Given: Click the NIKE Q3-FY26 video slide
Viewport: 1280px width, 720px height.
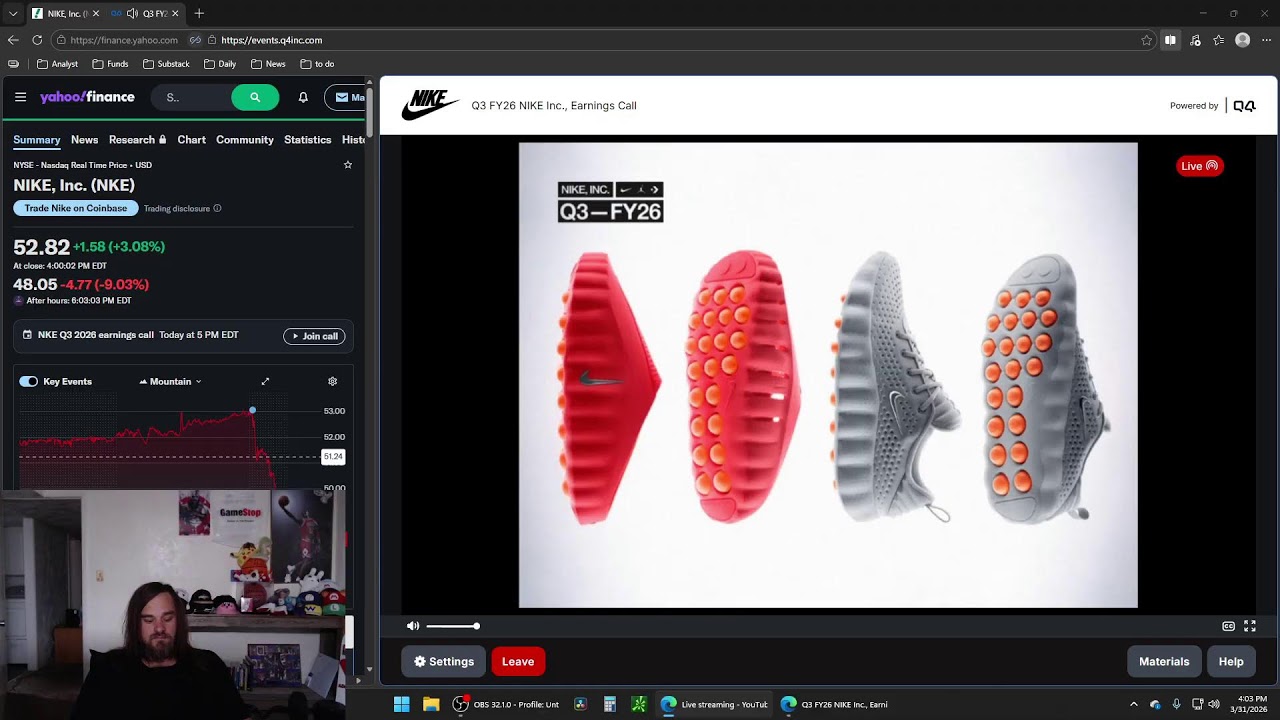Looking at the screenshot, I should (828, 375).
